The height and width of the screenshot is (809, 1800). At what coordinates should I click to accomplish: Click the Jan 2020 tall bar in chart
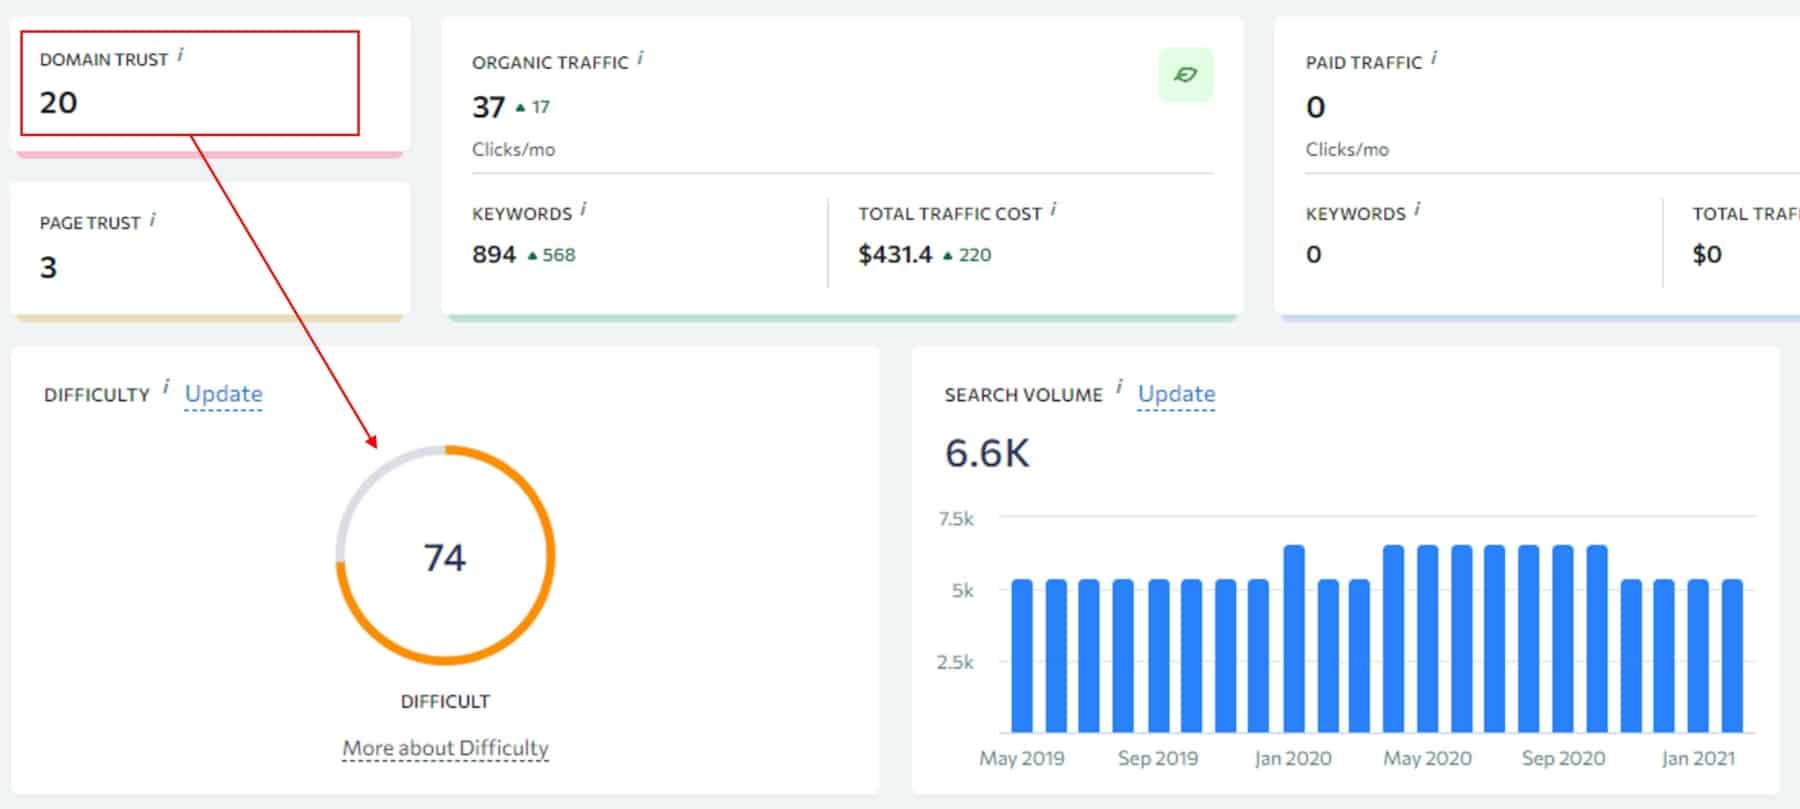coord(1294,639)
